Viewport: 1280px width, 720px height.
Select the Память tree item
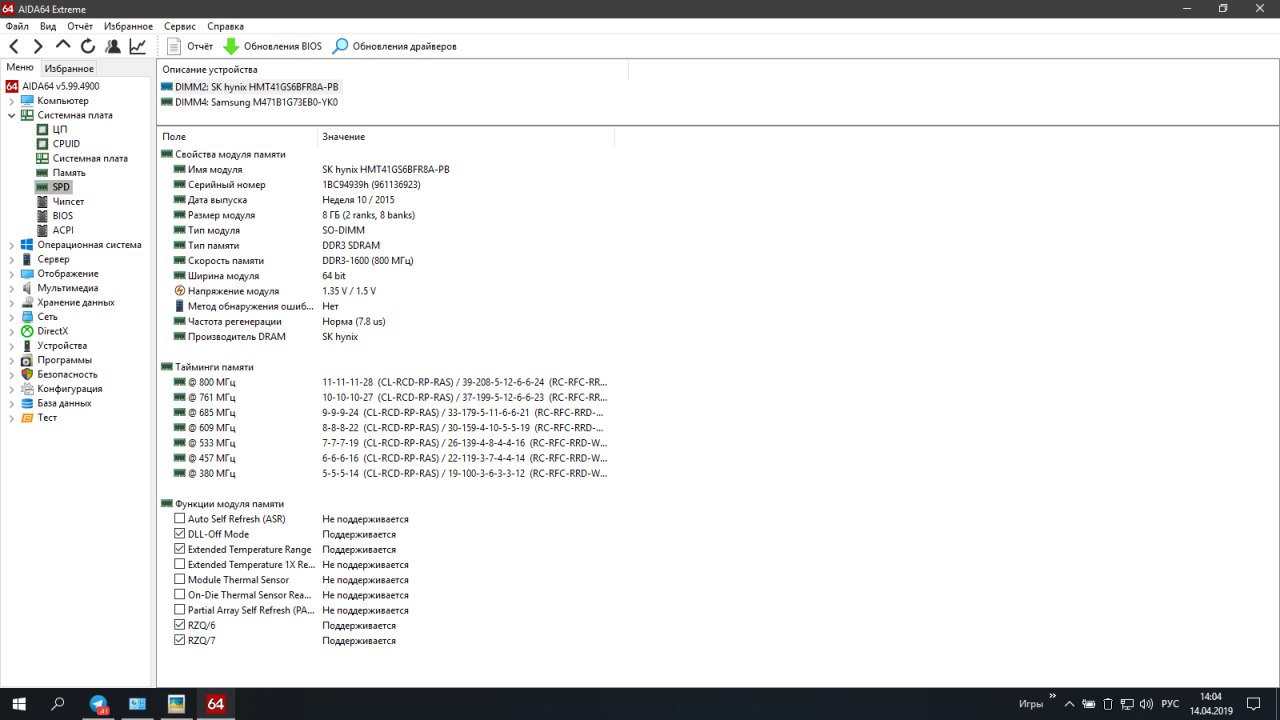[x=69, y=173]
